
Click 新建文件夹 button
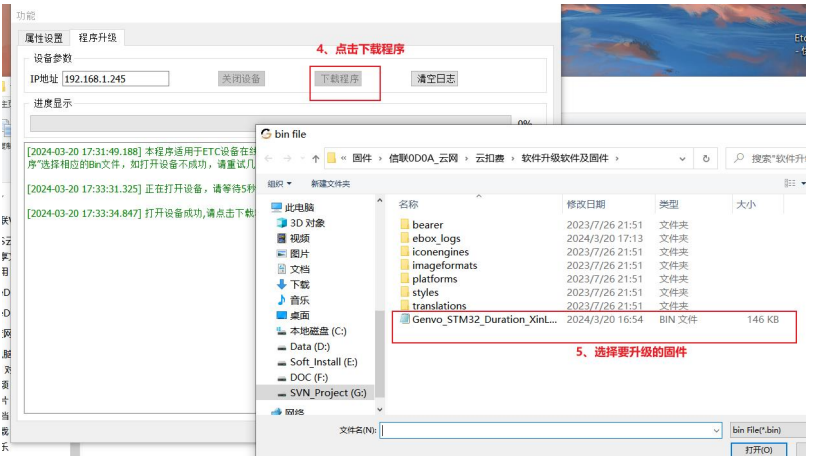330,184
